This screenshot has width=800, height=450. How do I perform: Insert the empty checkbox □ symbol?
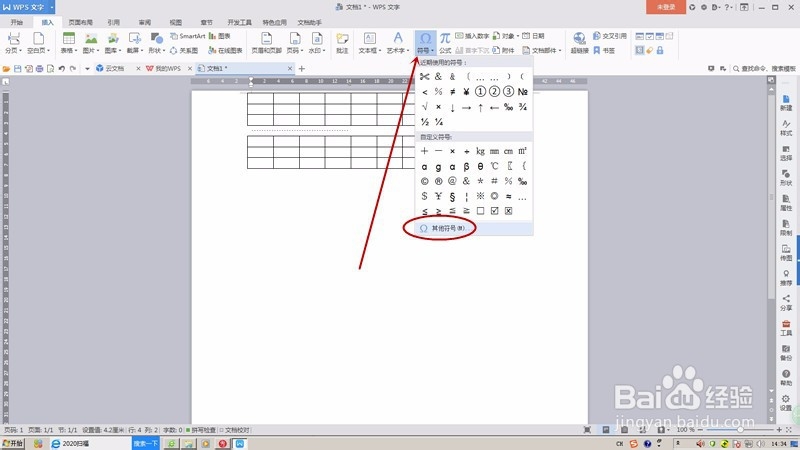pyautogui.click(x=480, y=211)
